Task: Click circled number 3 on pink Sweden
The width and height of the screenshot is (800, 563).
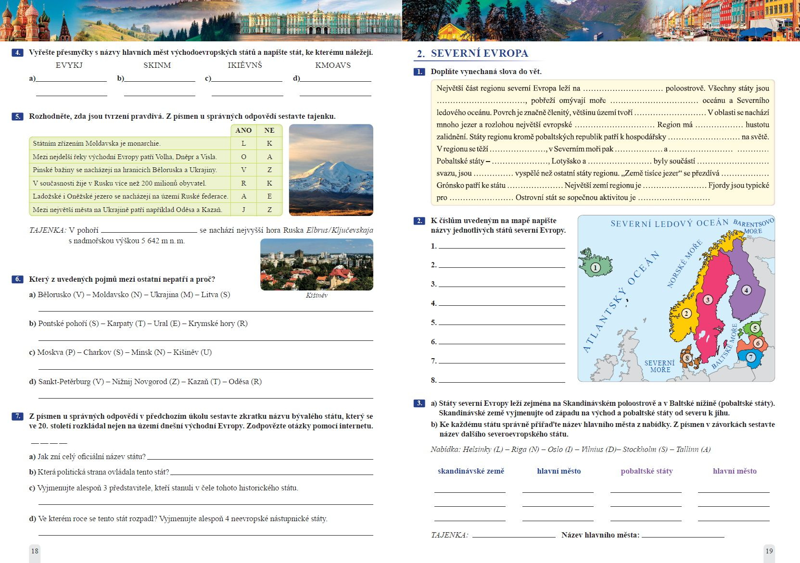Action: pyautogui.click(x=707, y=300)
